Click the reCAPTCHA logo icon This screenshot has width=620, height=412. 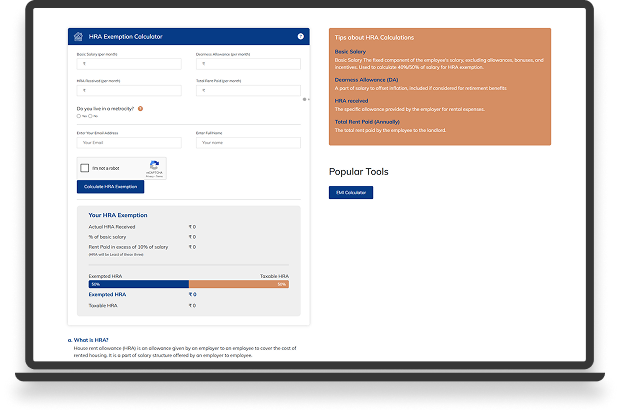(x=155, y=165)
